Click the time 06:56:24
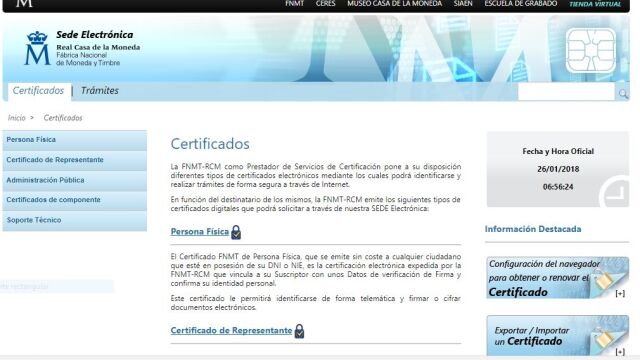 (x=558, y=187)
